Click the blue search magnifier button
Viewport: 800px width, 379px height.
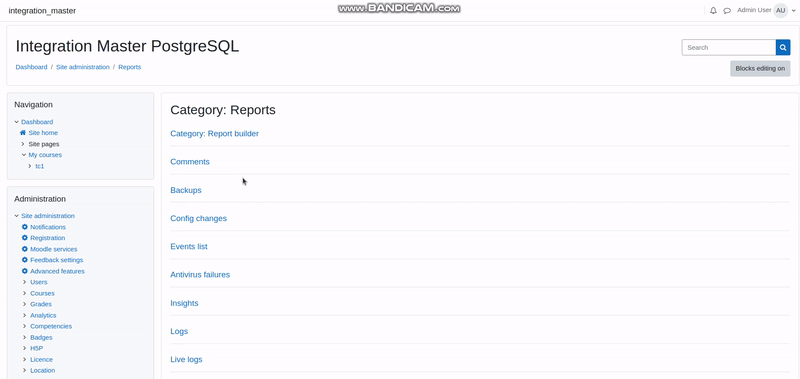tap(783, 47)
